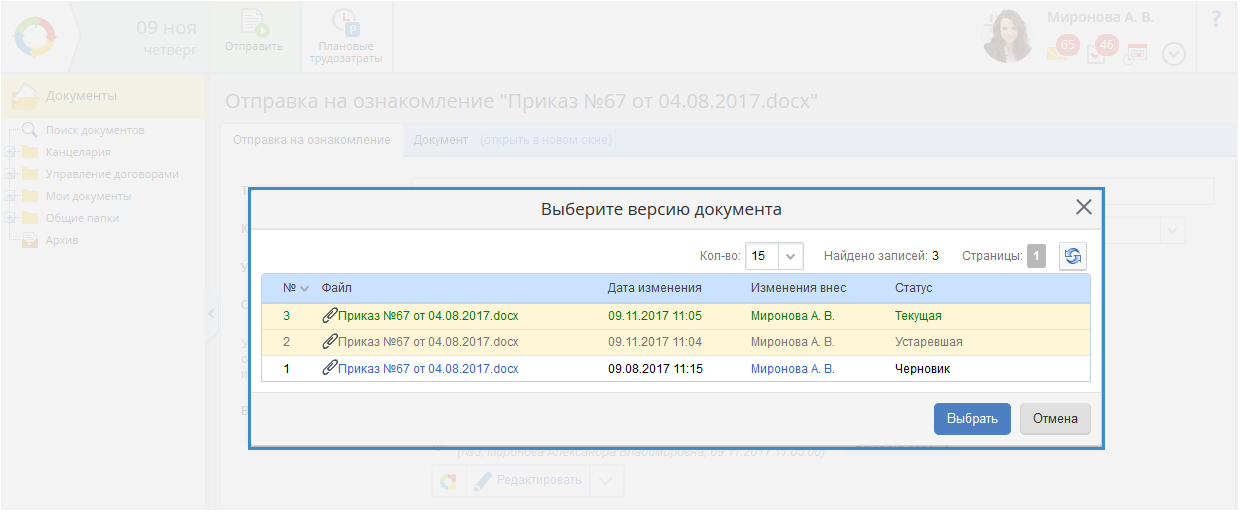This screenshot has height=512, width=1240.
Task: Click the Файл column header
Action: [337, 288]
